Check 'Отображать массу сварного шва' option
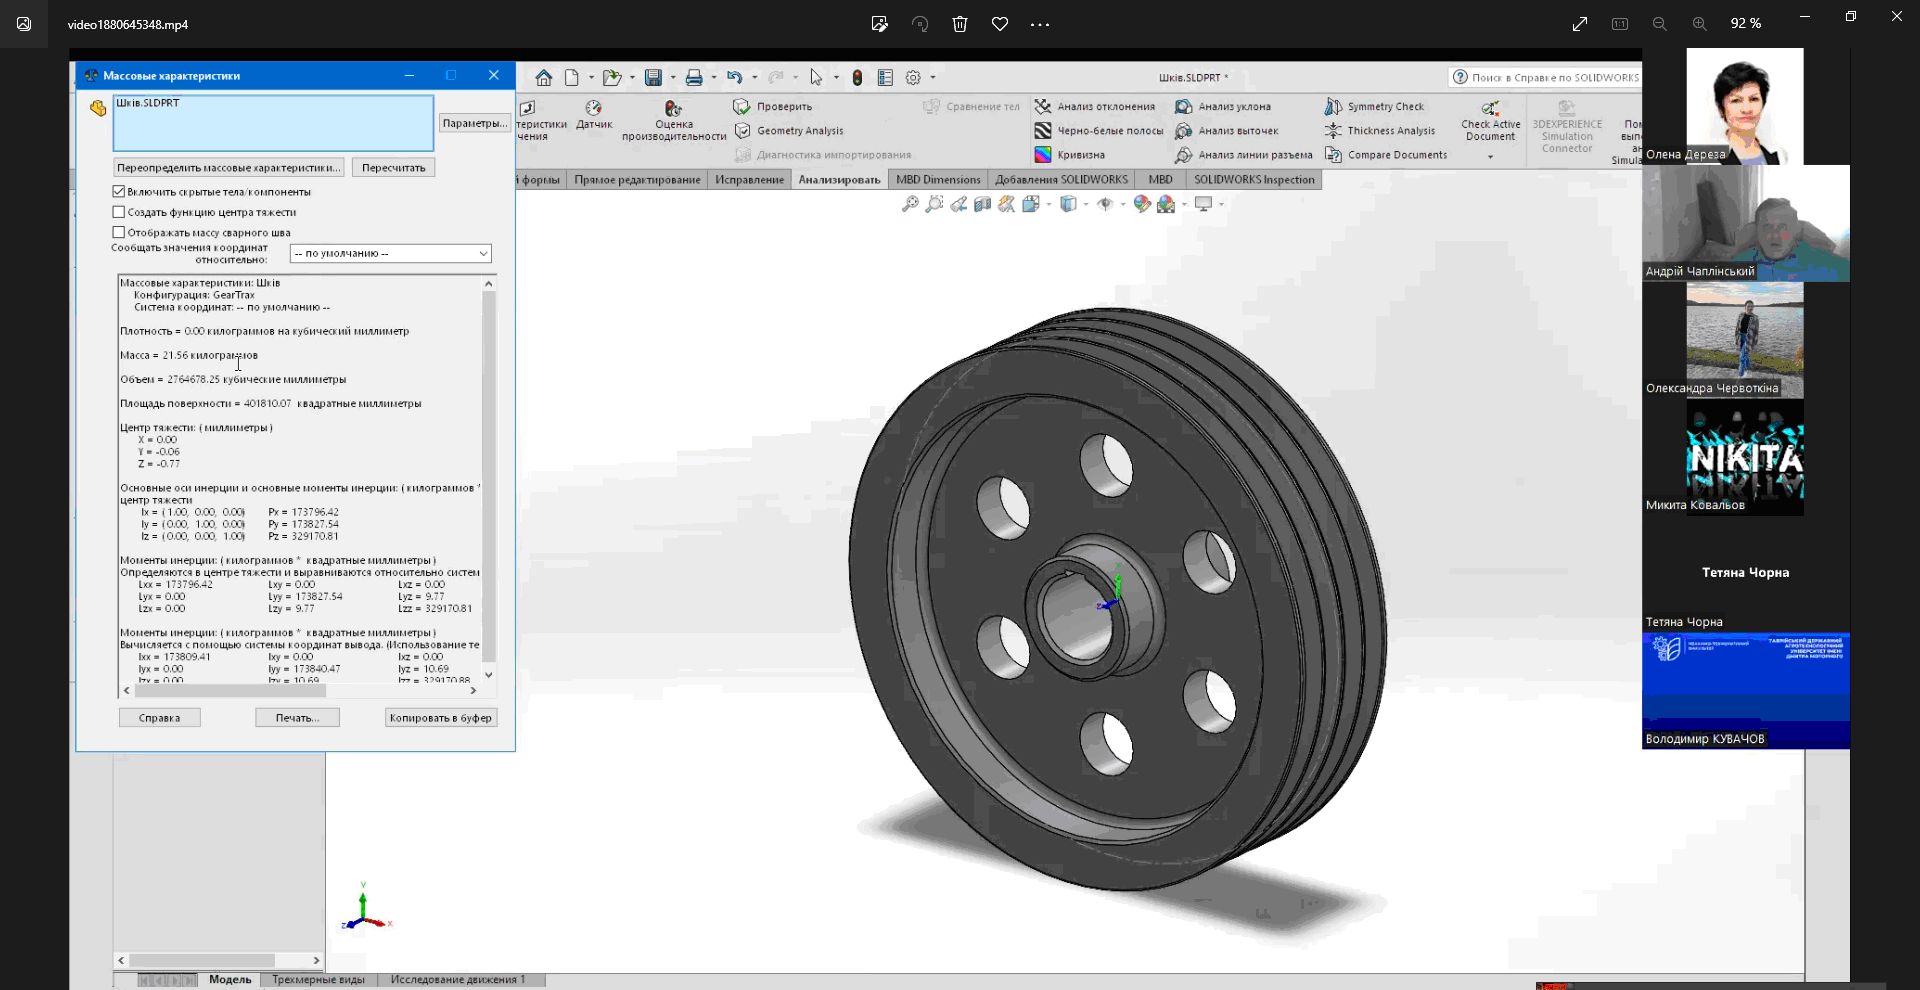 point(119,232)
